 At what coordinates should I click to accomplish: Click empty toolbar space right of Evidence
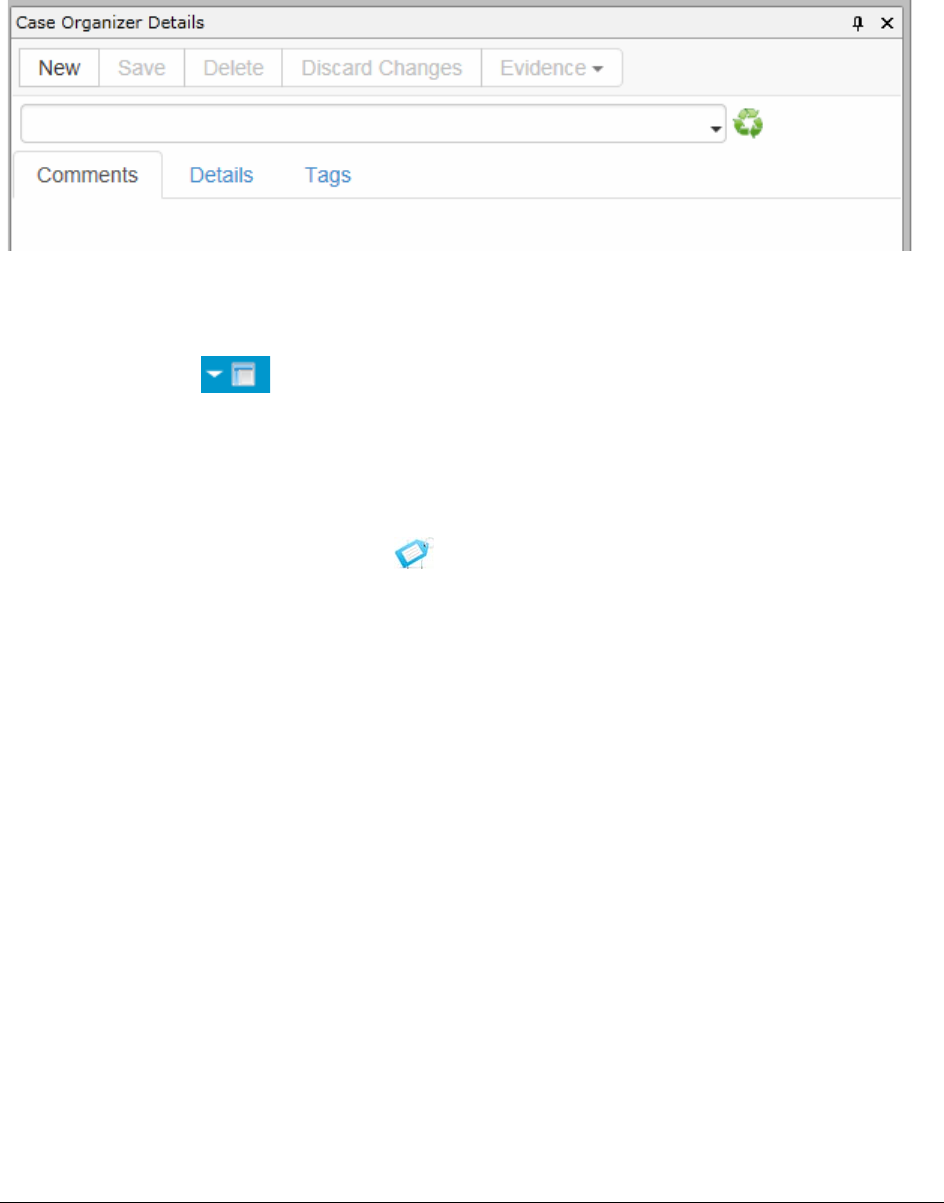760,68
